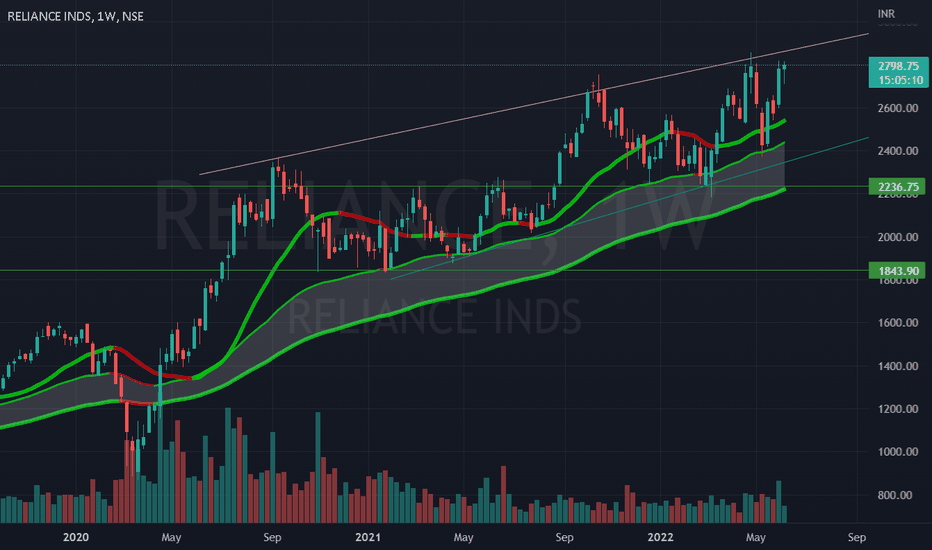This screenshot has height=550, width=932.
Task: Click the May label after 2022
Action: coord(755,538)
